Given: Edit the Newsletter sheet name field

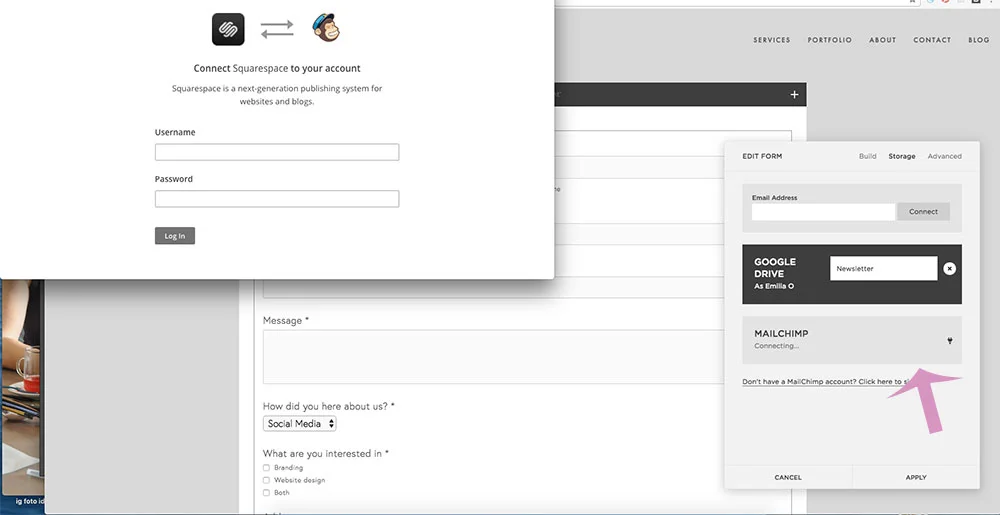Looking at the screenshot, I should (884, 268).
